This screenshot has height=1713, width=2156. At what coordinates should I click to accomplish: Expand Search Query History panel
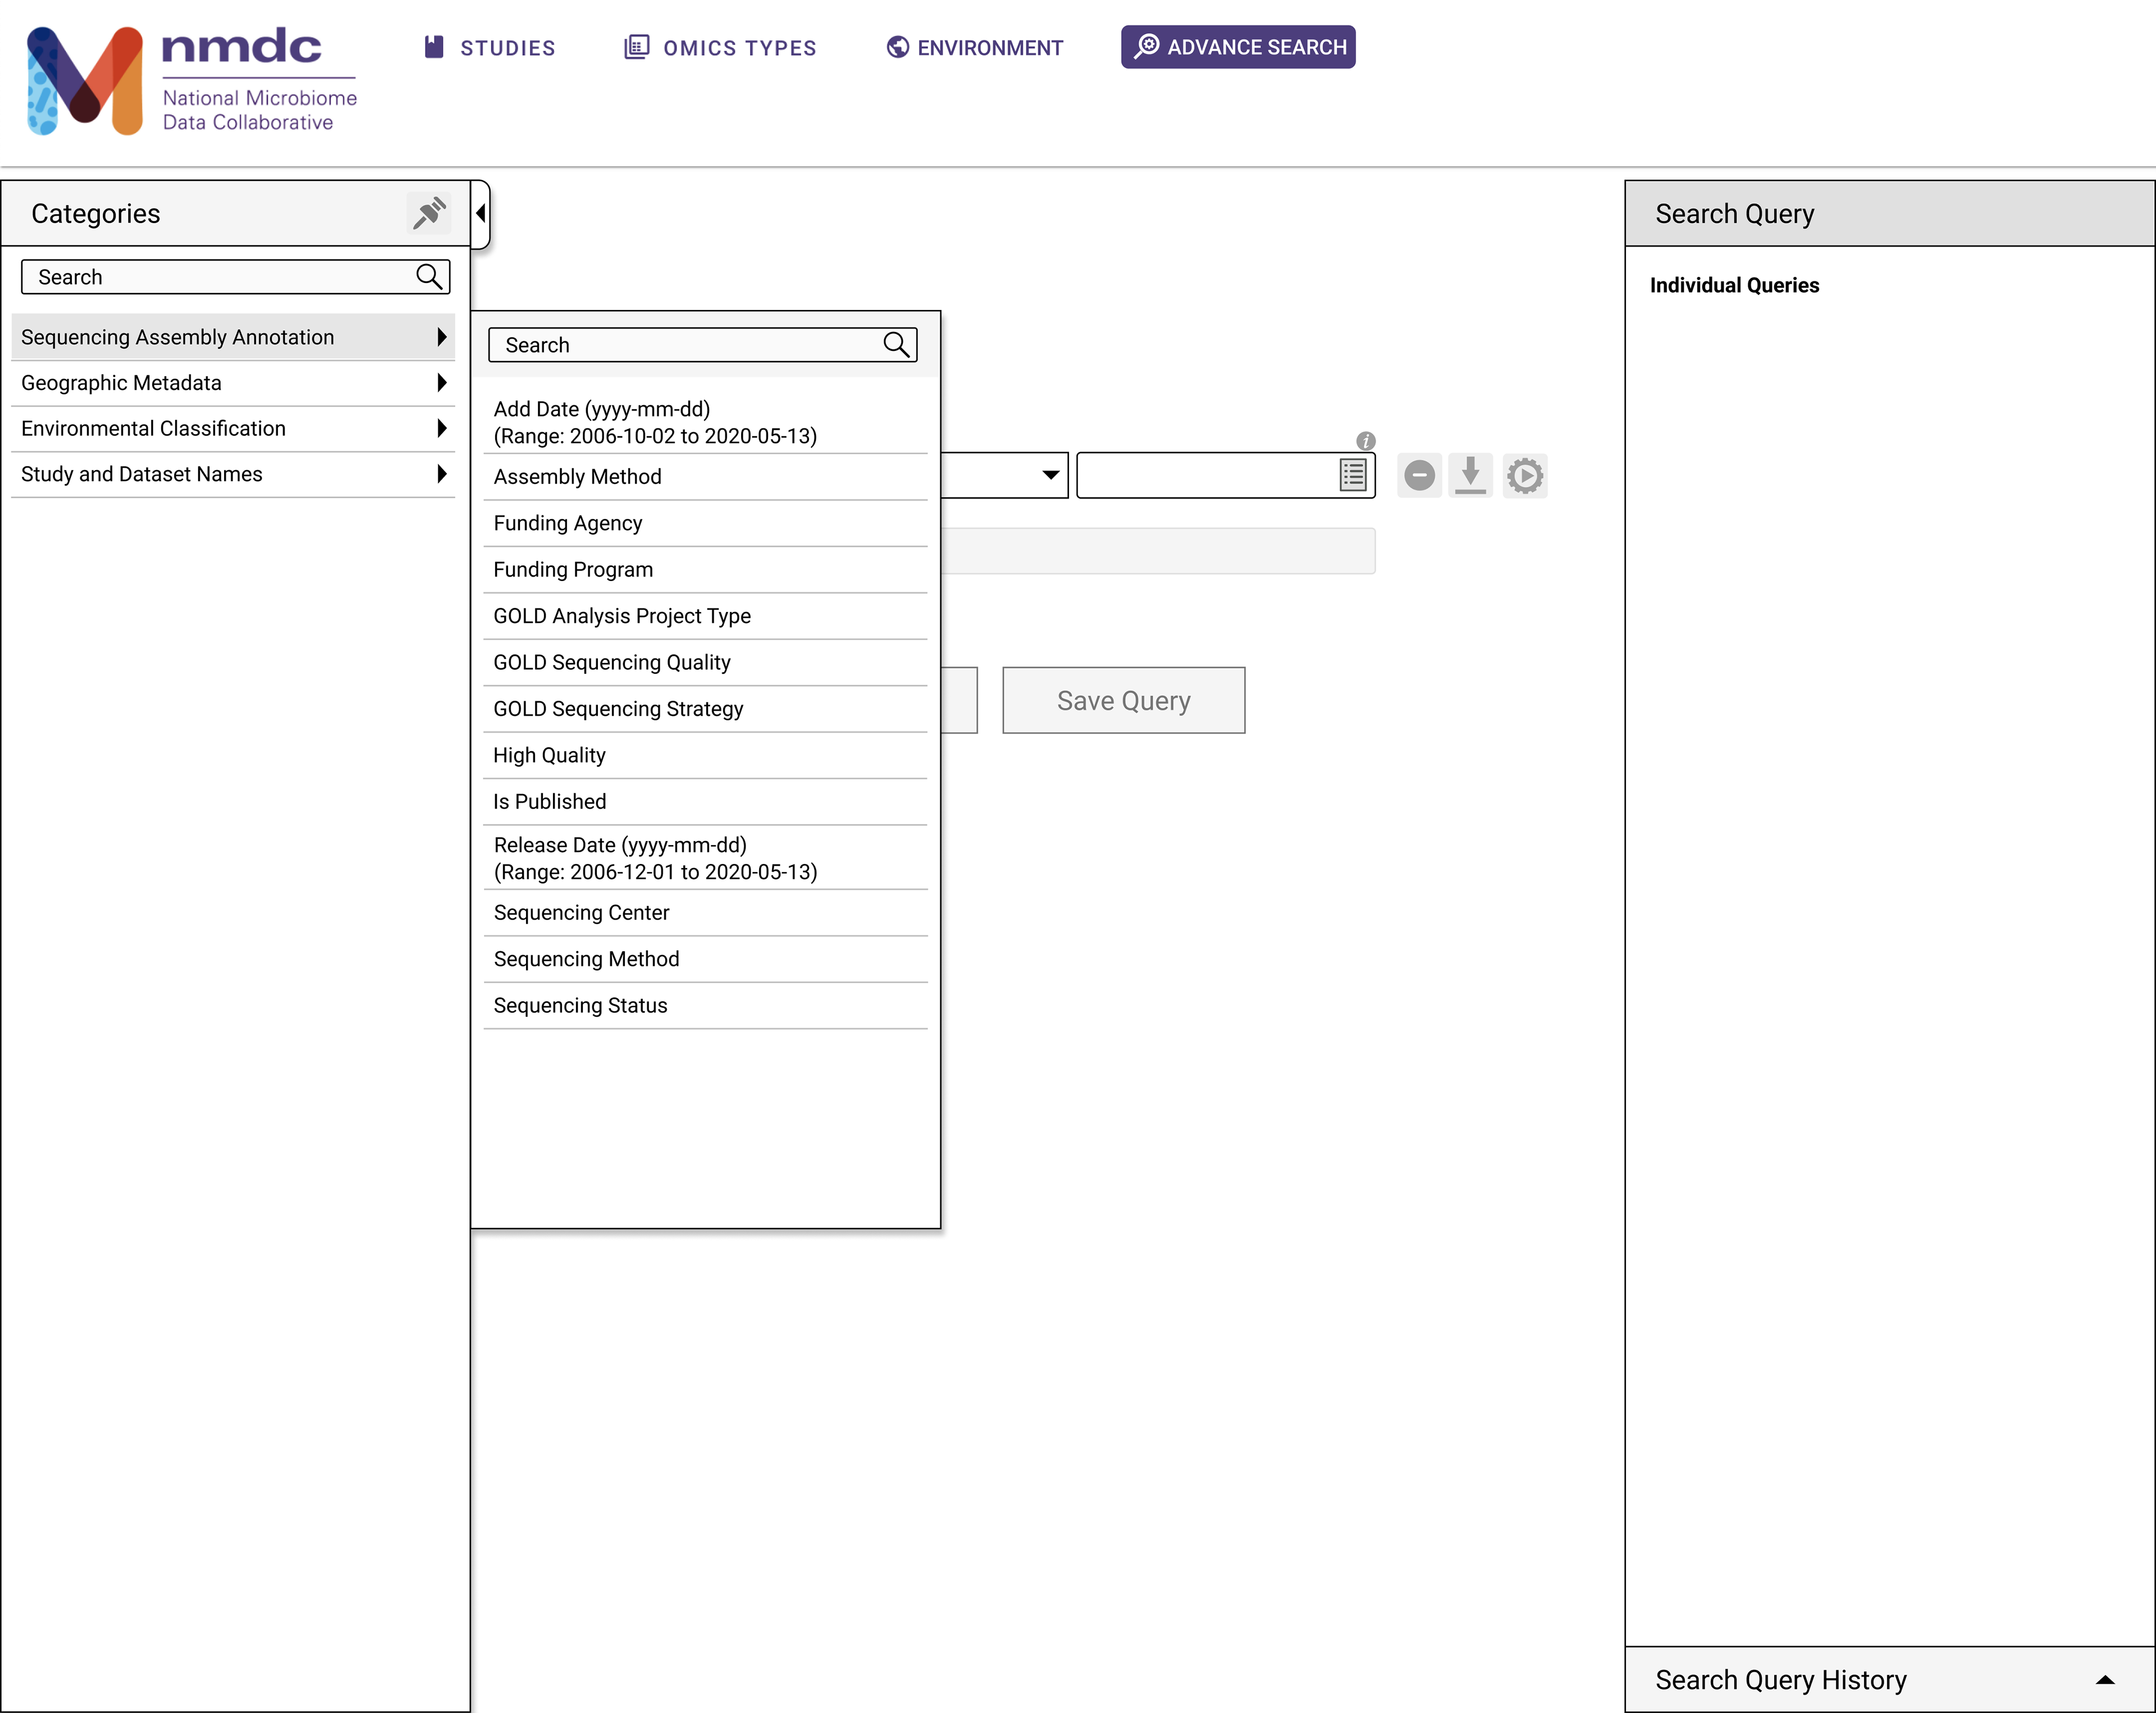coord(2104,1680)
